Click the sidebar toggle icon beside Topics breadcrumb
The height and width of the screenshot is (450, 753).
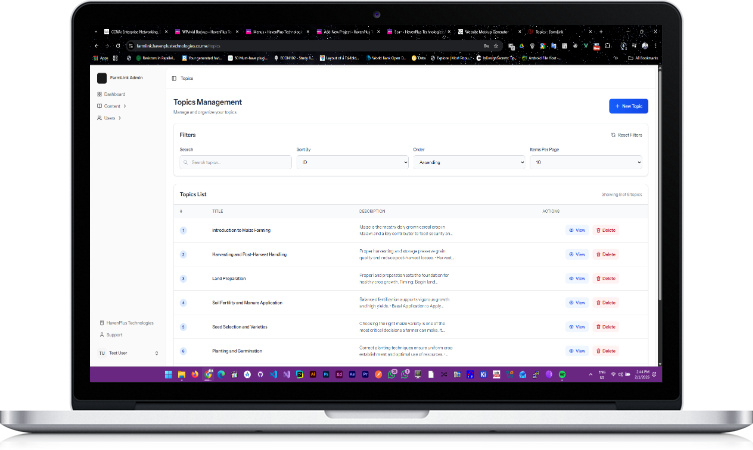[173, 77]
